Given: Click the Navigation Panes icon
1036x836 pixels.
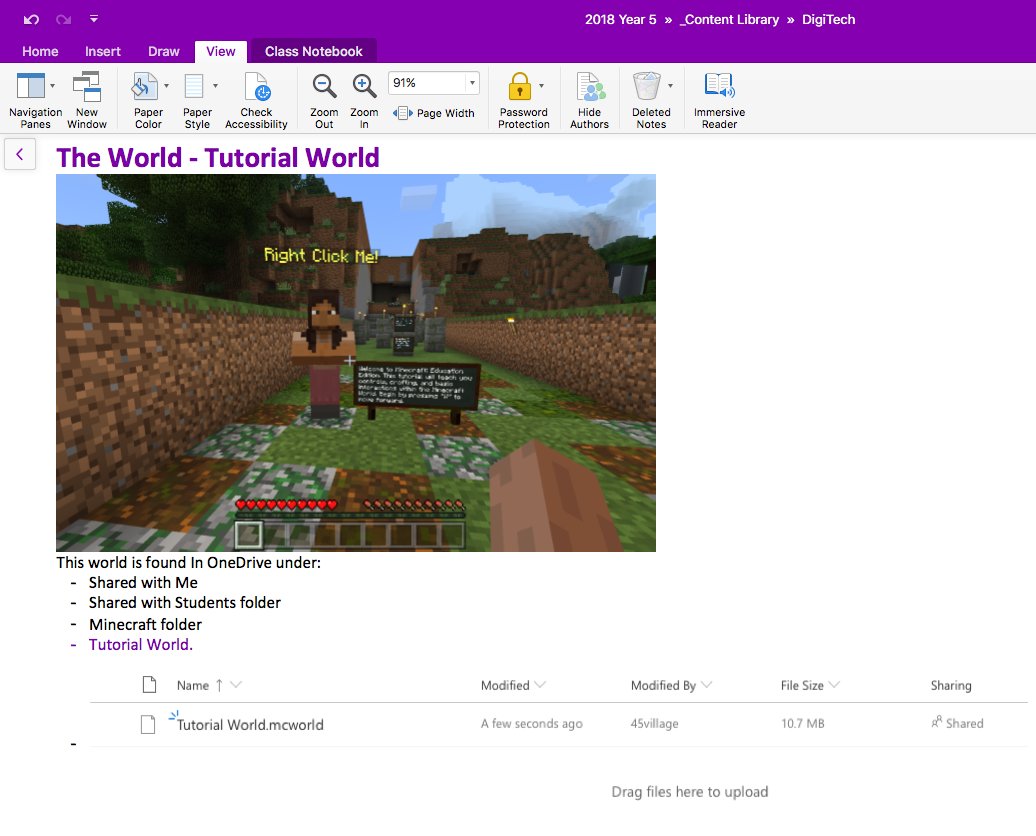Looking at the screenshot, I should 30,86.
